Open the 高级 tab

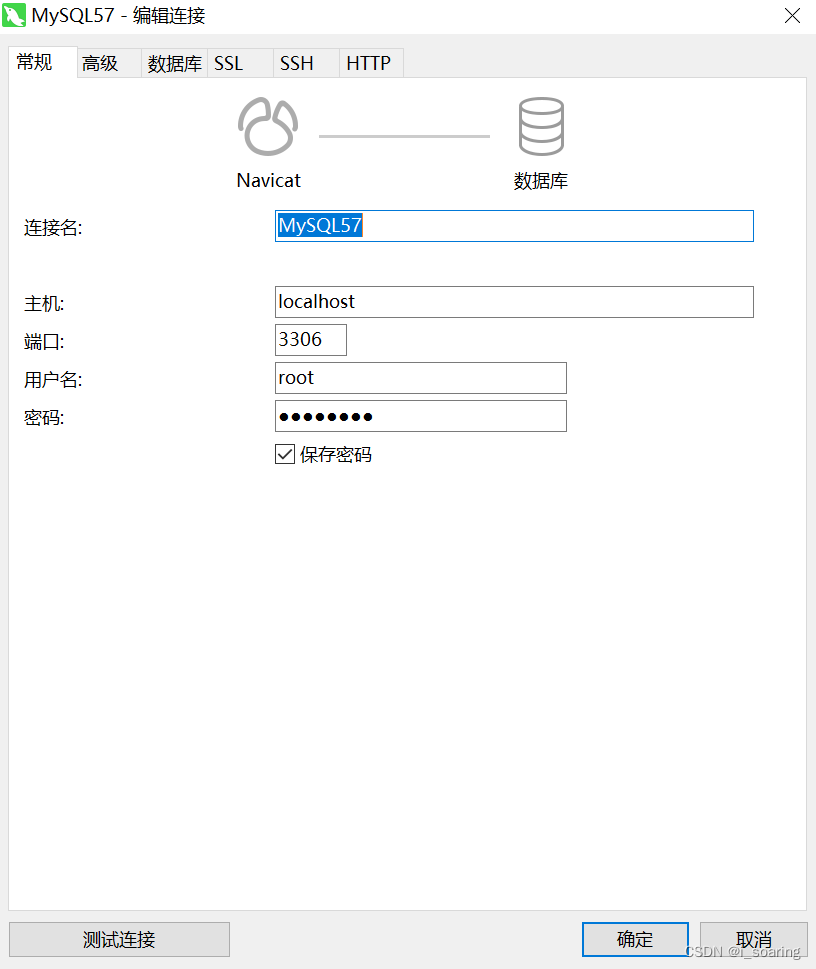click(109, 63)
